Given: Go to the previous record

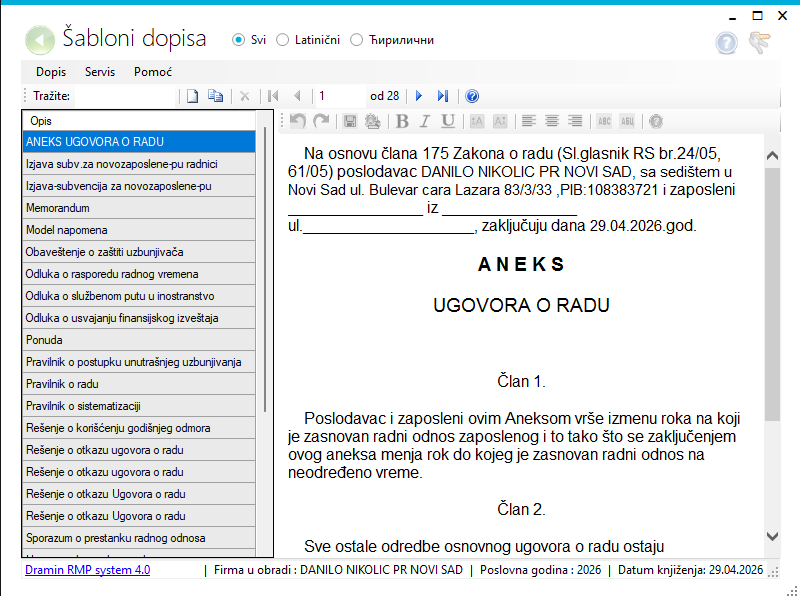Looking at the screenshot, I should (x=297, y=96).
